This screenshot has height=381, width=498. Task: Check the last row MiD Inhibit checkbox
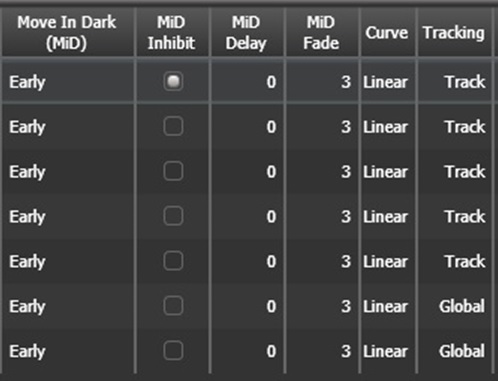point(173,351)
